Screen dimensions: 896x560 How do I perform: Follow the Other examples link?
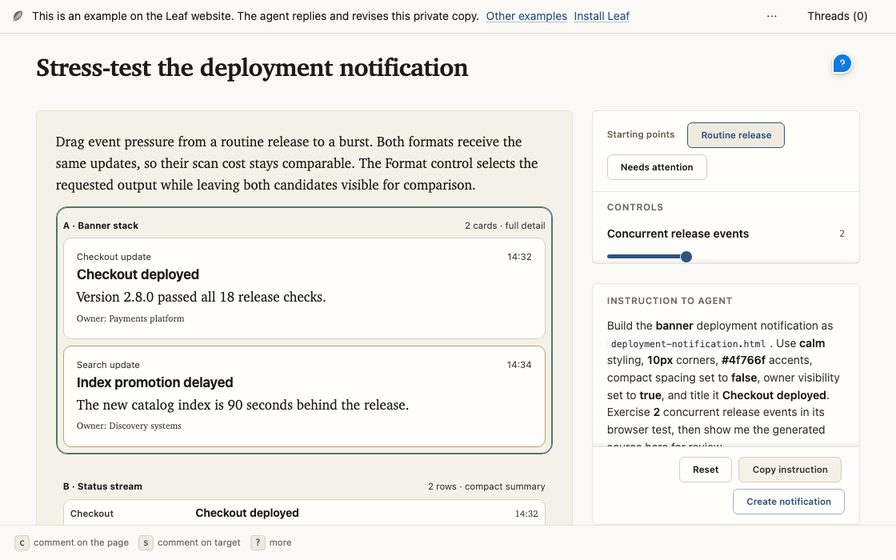(x=526, y=16)
